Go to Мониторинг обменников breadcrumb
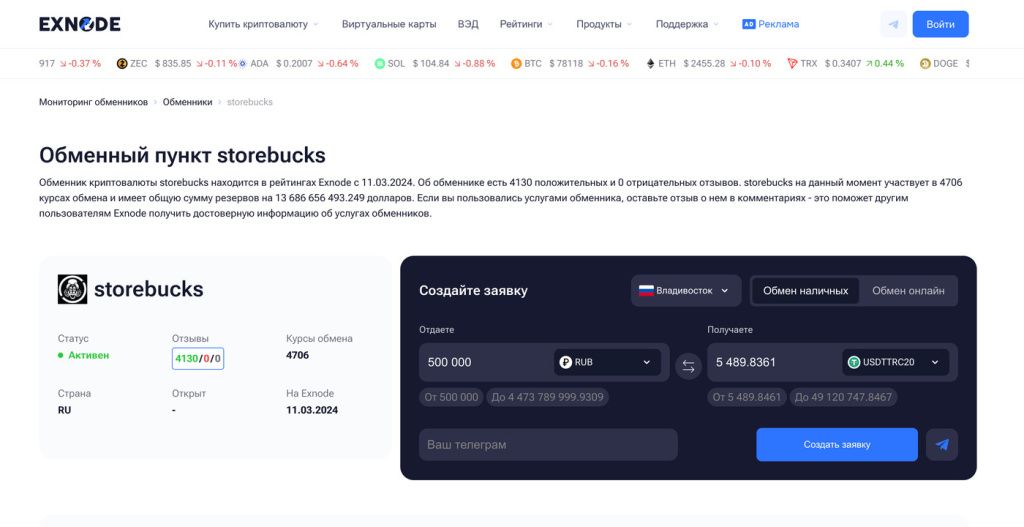The width and height of the screenshot is (1024, 527). (93, 102)
